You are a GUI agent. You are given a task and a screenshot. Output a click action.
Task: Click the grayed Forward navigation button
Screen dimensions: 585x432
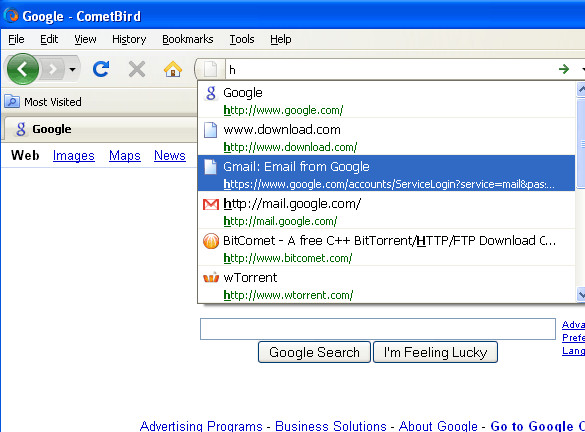[x=53, y=69]
